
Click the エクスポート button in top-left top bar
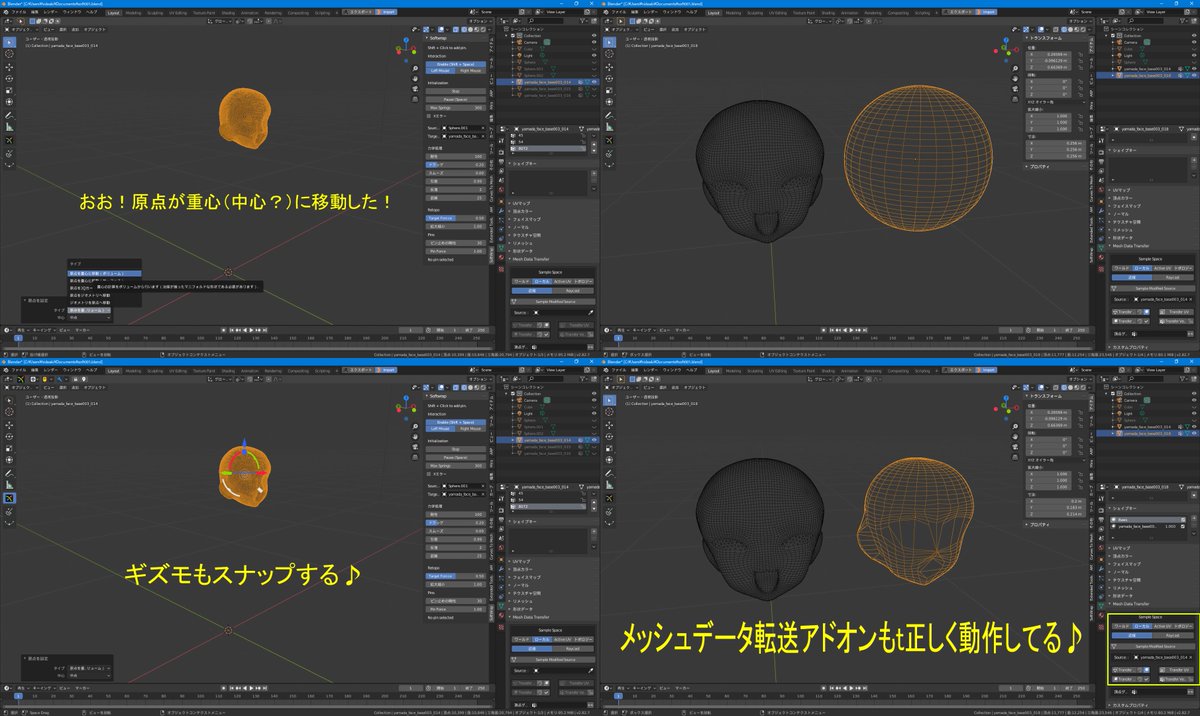point(358,12)
